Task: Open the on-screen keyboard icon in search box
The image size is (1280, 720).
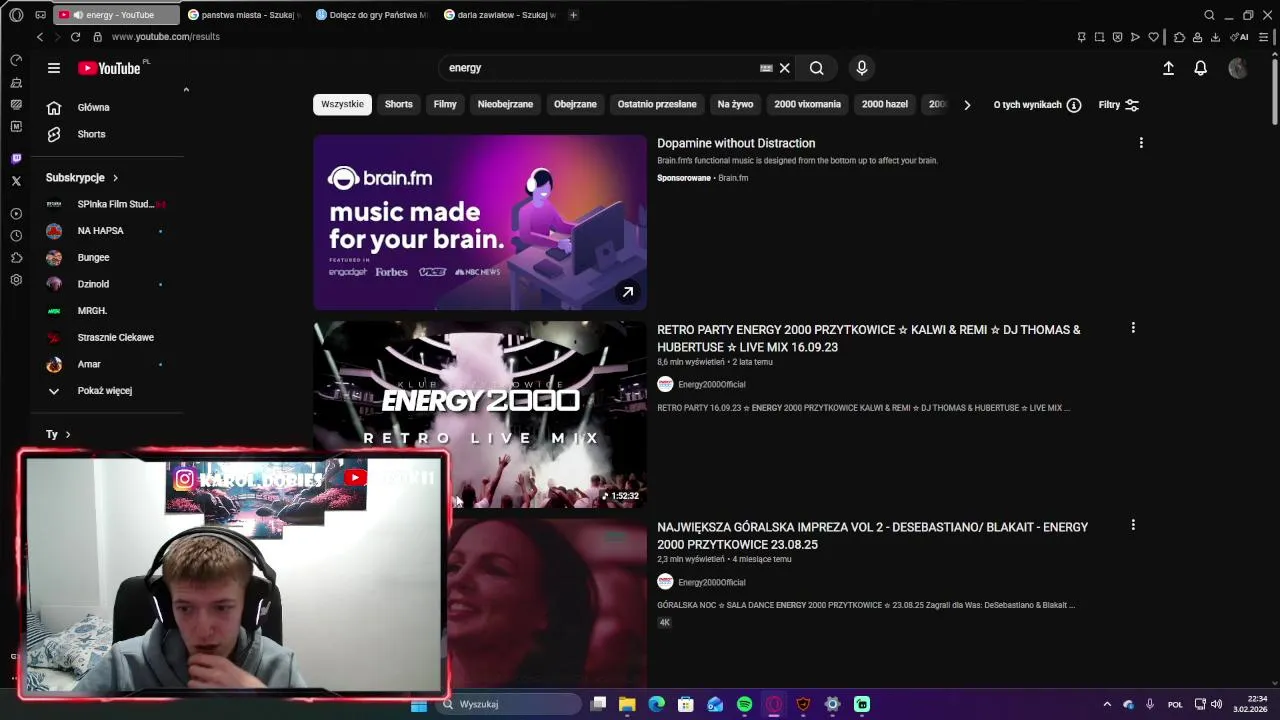Action: pyautogui.click(x=766, y=68)
